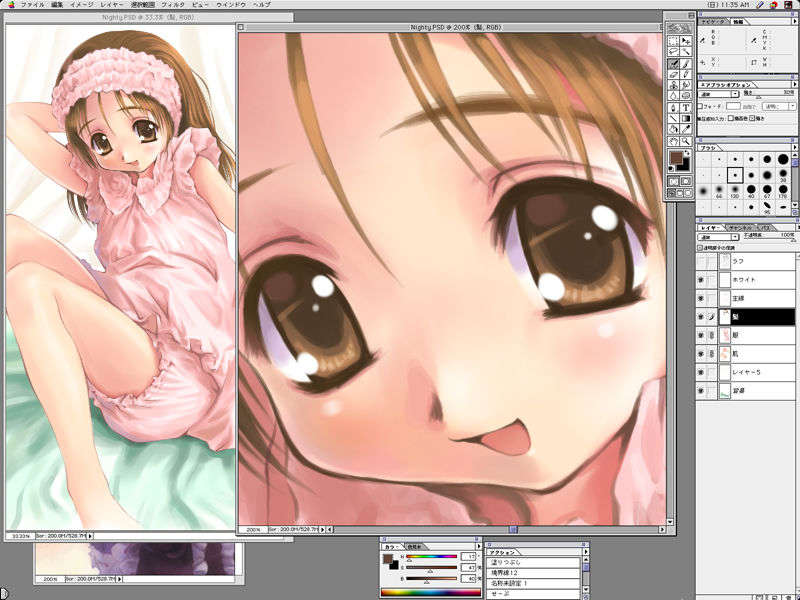Select the Move tool

tap(686, 41)
